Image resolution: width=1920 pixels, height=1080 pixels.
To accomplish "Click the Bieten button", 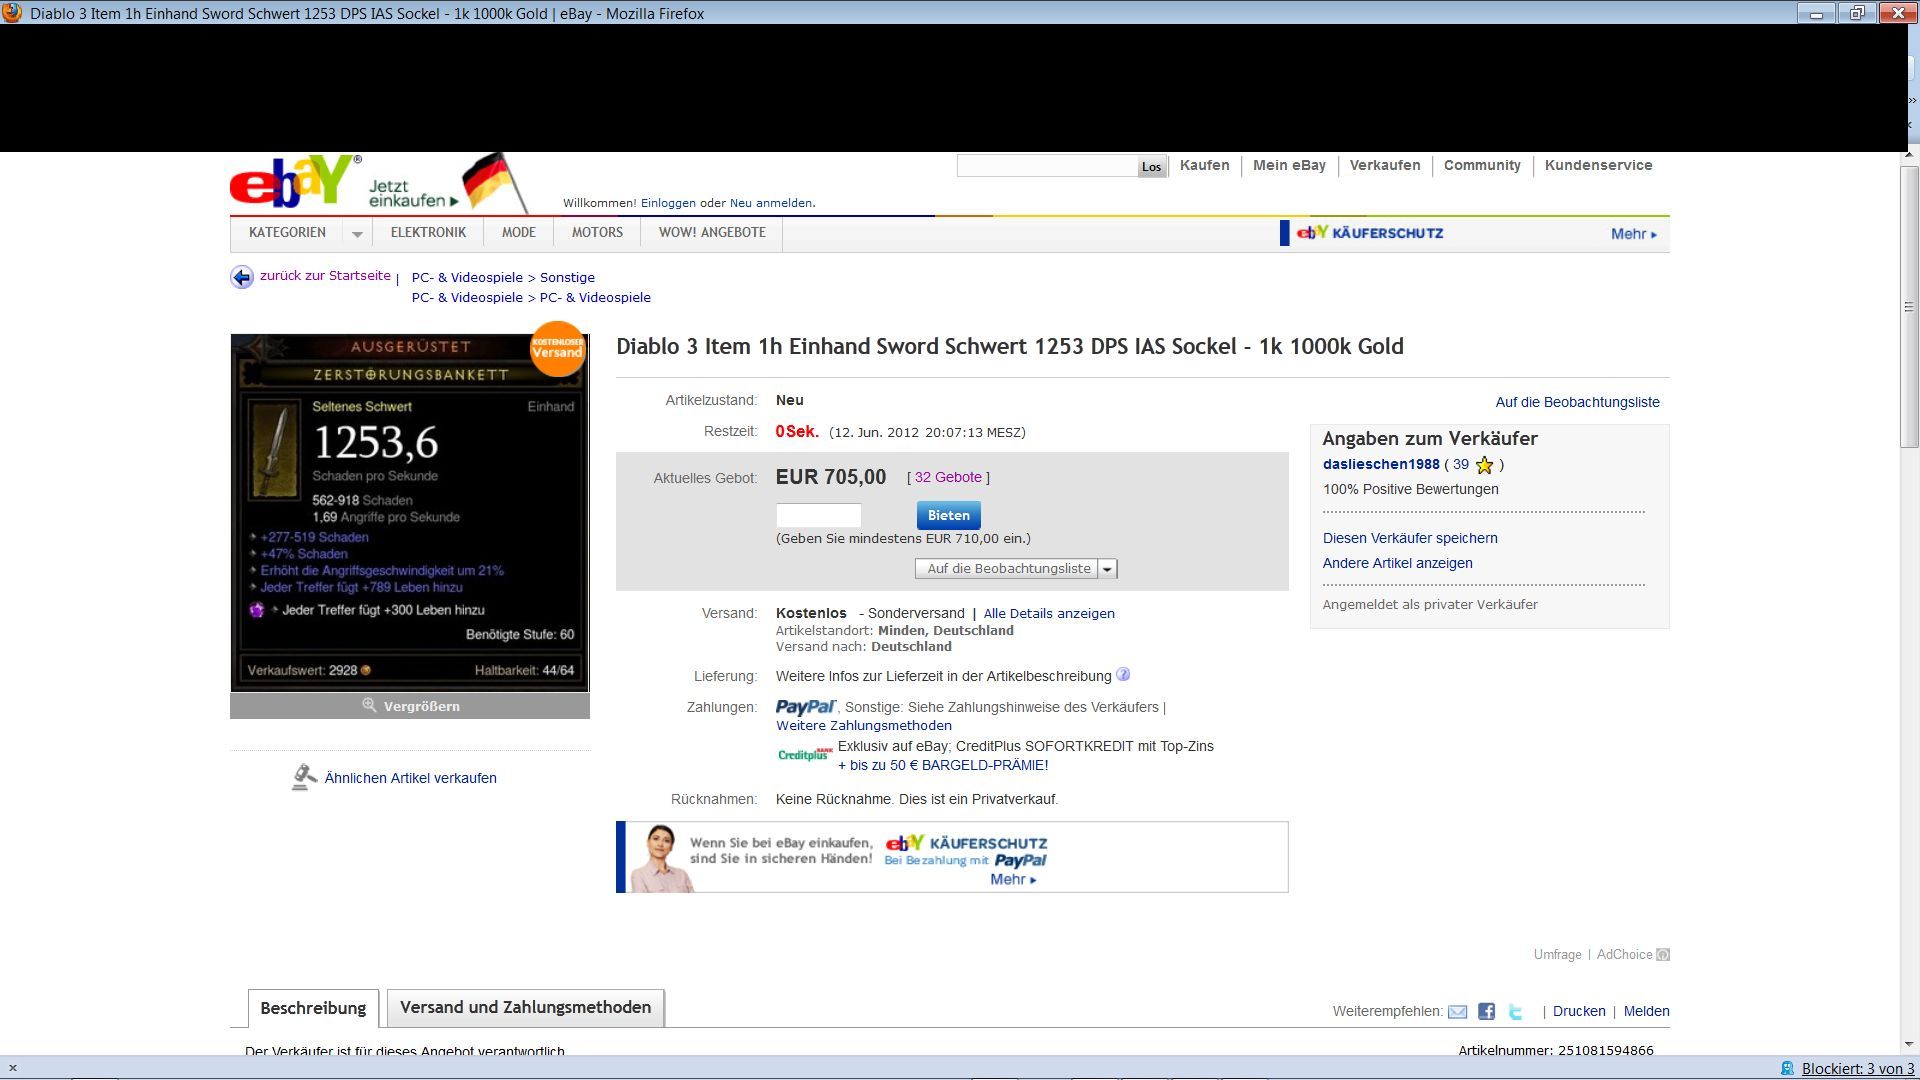I will (x=948, y=515).
